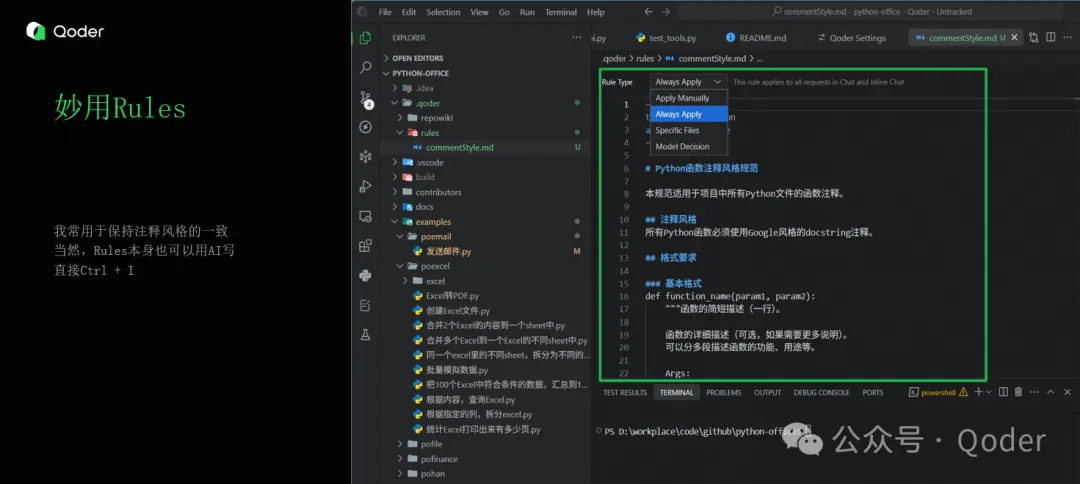Close the commentStyle.md tab
Image resolution: width=1080 pixels, height=484 pixels.
(x=1013, y=38)
